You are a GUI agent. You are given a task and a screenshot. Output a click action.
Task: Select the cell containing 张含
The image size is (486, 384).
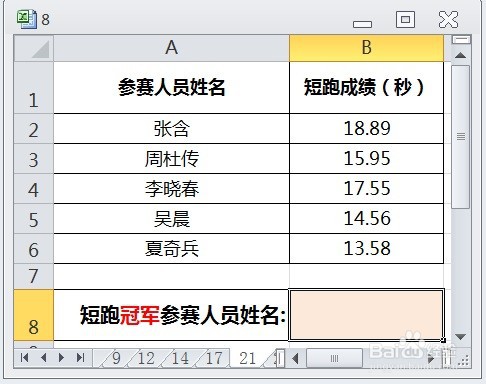coord(171,129)
